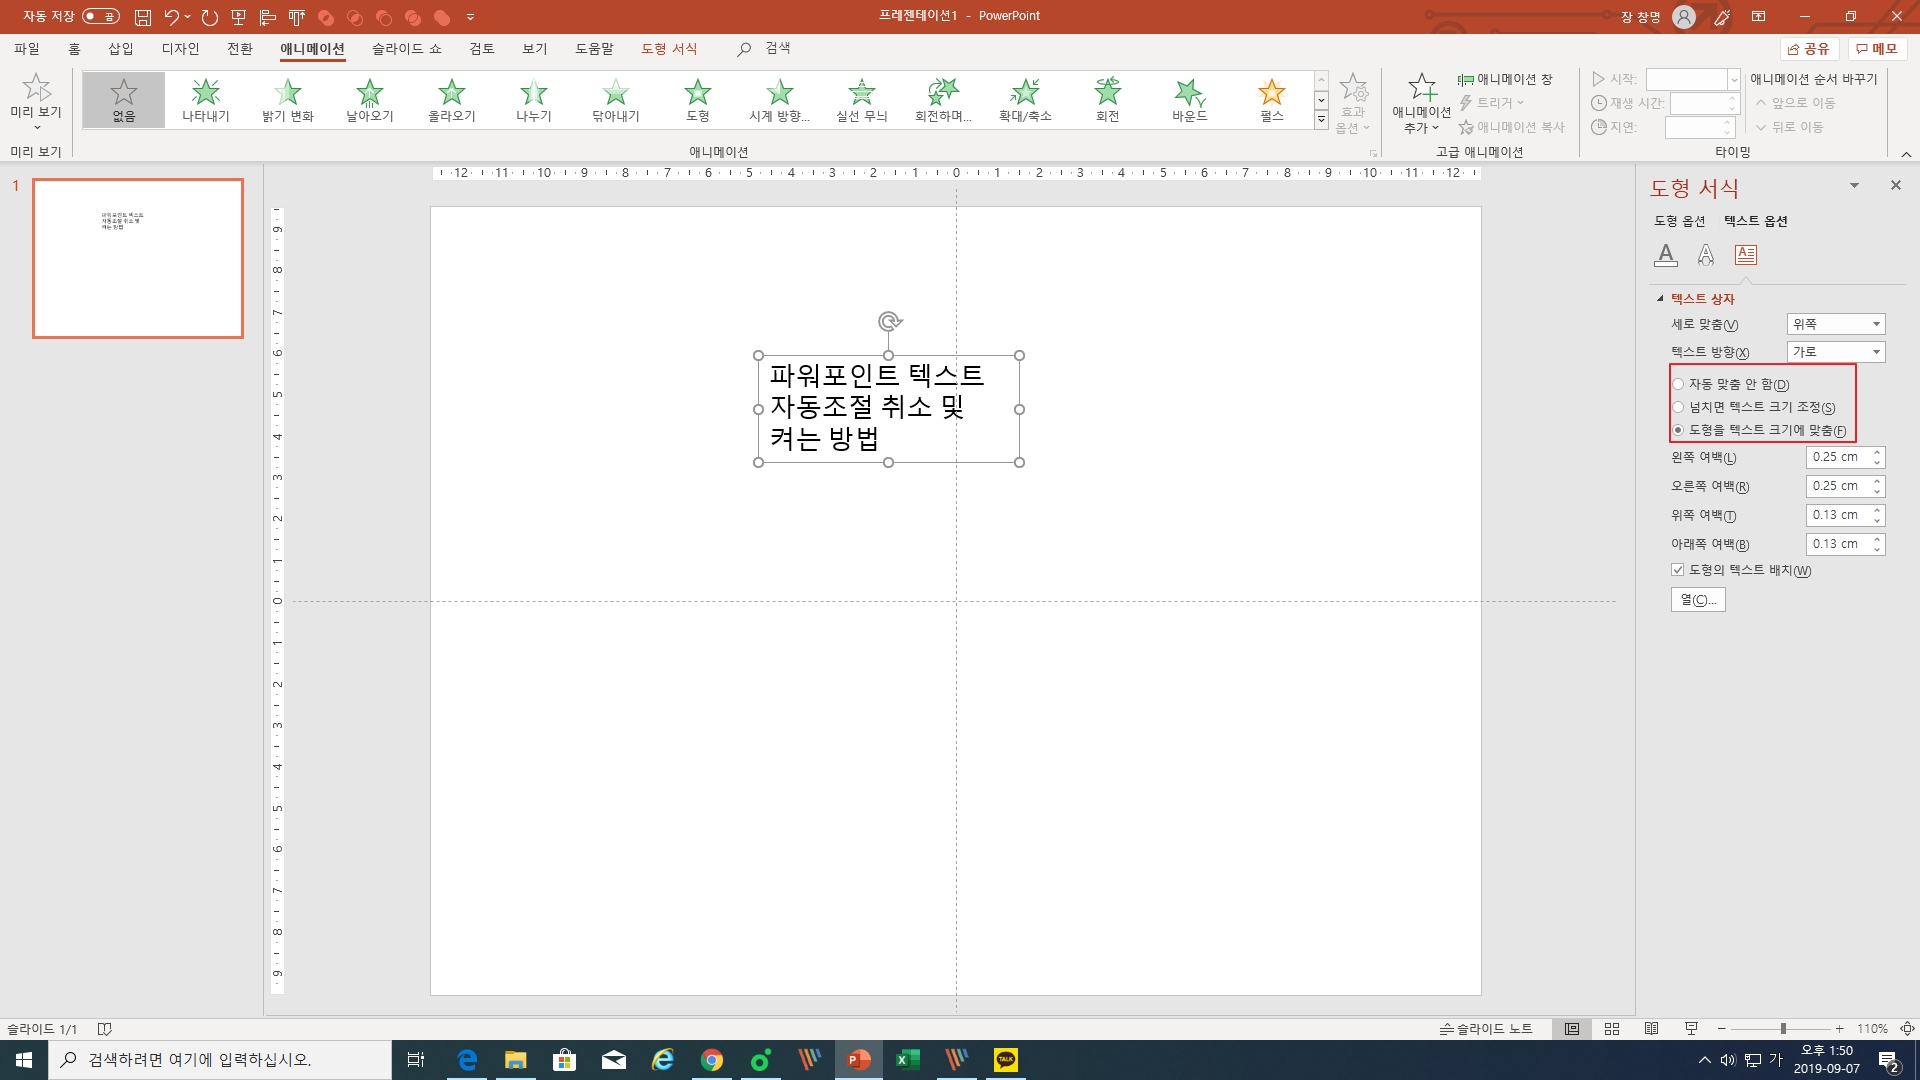The width and height of the screenshot is (1920, 1080).
Task: Choose the 바운드 animation effect
Action: coord(1189,99)
